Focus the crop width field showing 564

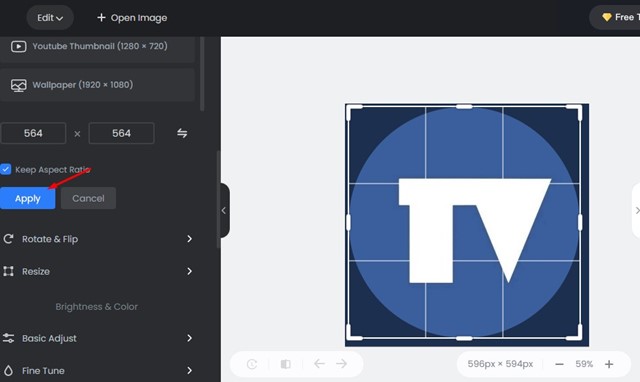(33, 133)
